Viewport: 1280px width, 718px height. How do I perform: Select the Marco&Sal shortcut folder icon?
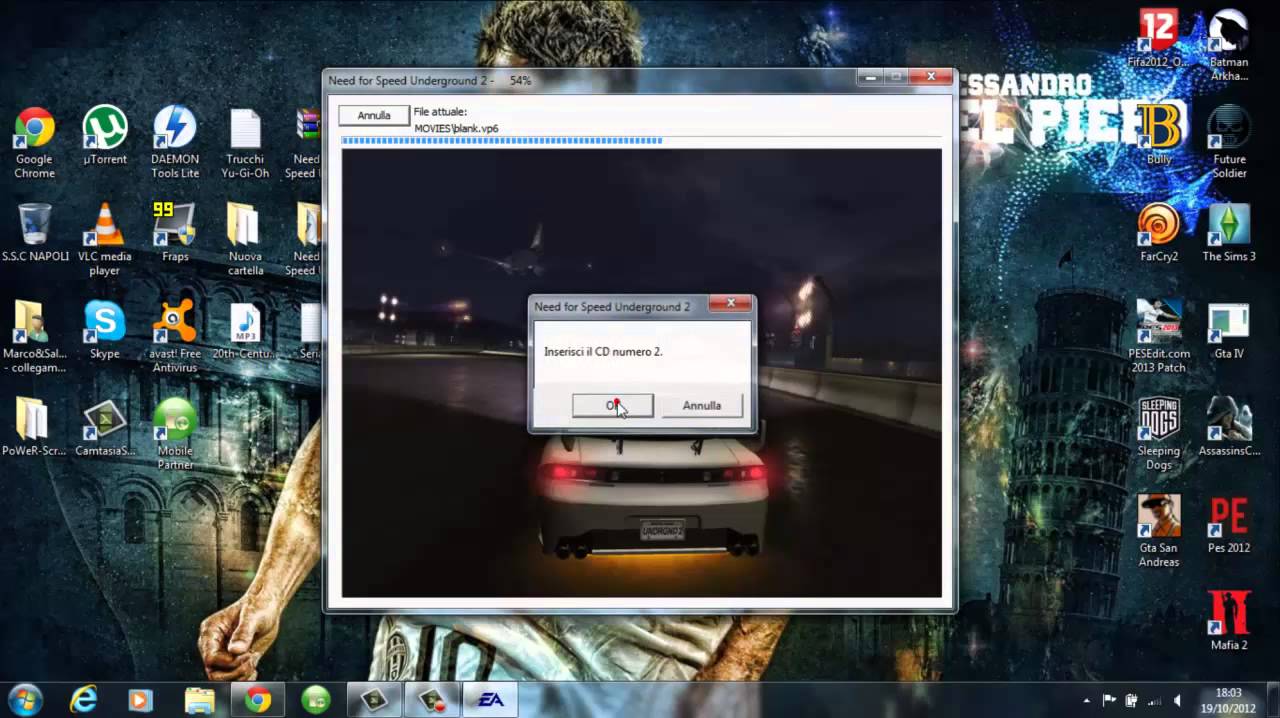[34, 337]
